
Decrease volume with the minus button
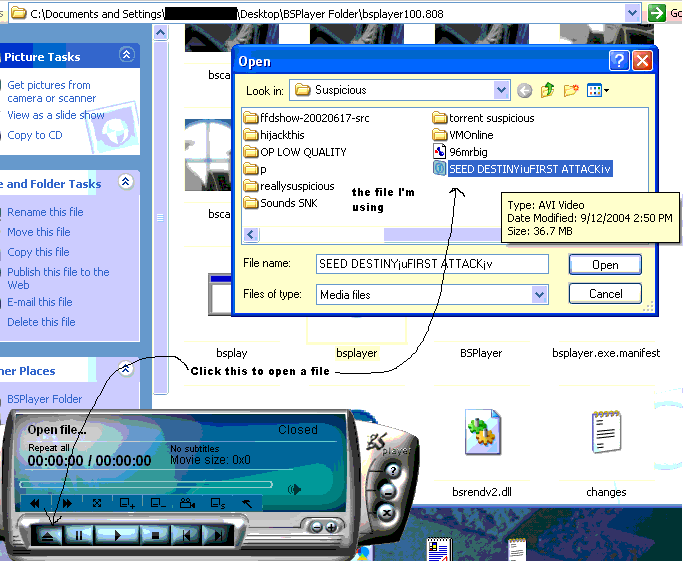pyautogui.click(x=317, y=527)
